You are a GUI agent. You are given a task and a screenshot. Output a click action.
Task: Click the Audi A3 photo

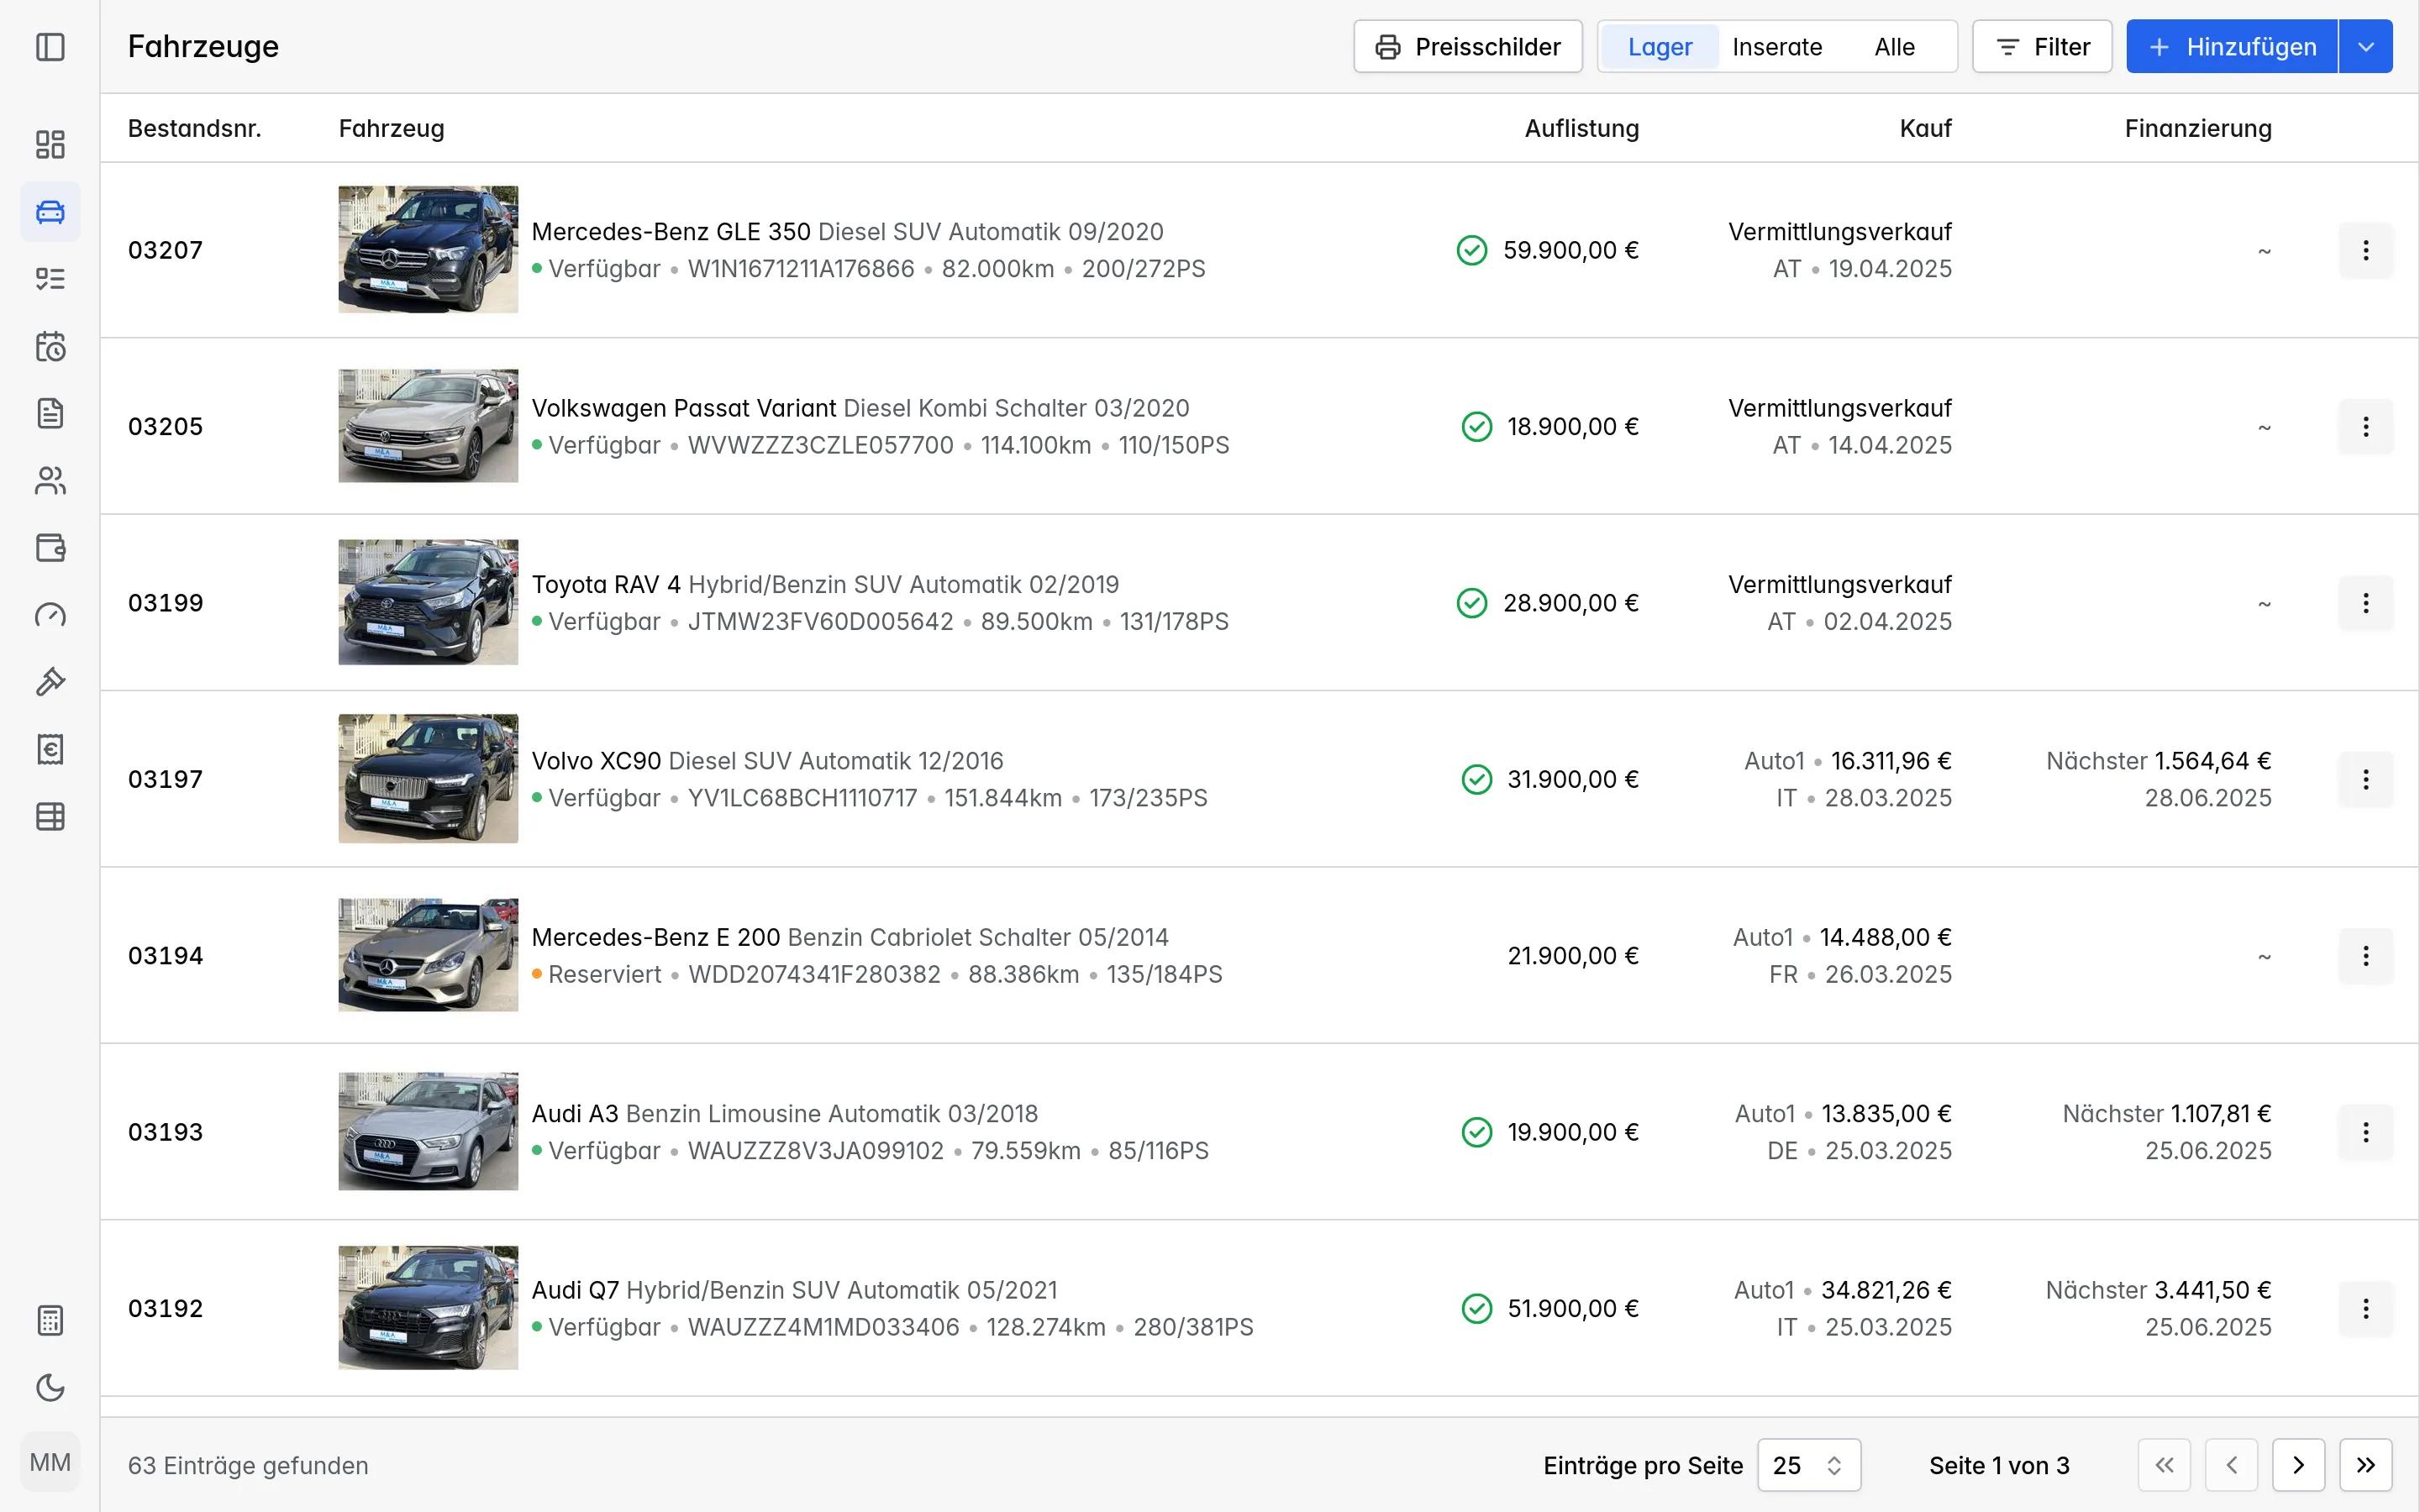428,1131
